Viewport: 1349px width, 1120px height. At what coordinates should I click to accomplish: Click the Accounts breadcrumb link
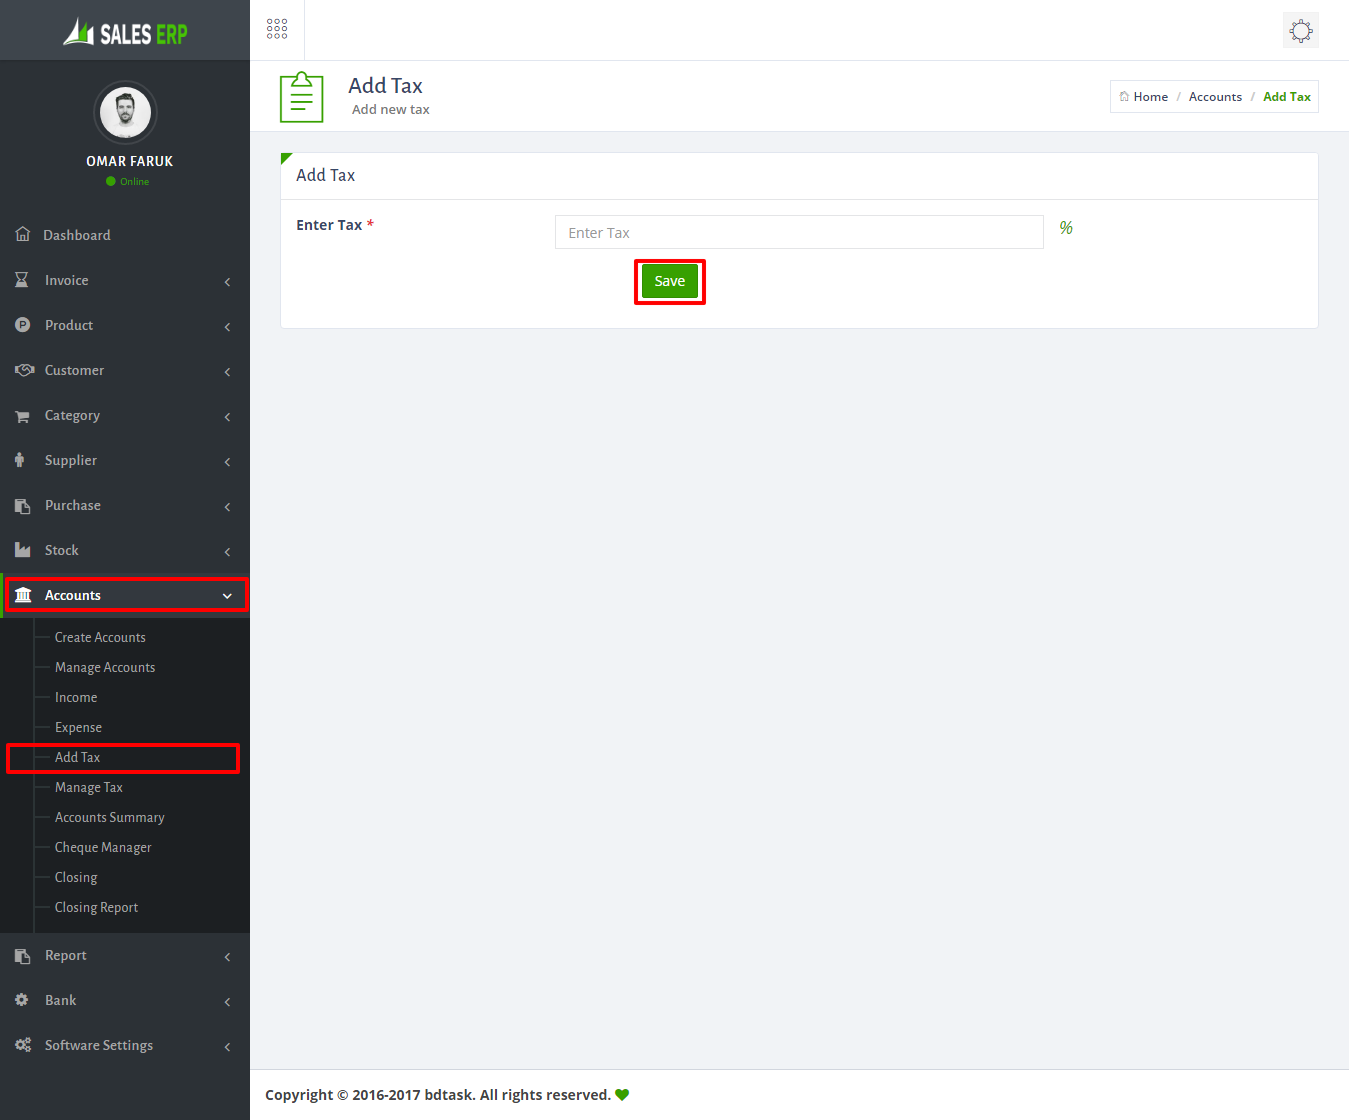[x=1215, y=97]
